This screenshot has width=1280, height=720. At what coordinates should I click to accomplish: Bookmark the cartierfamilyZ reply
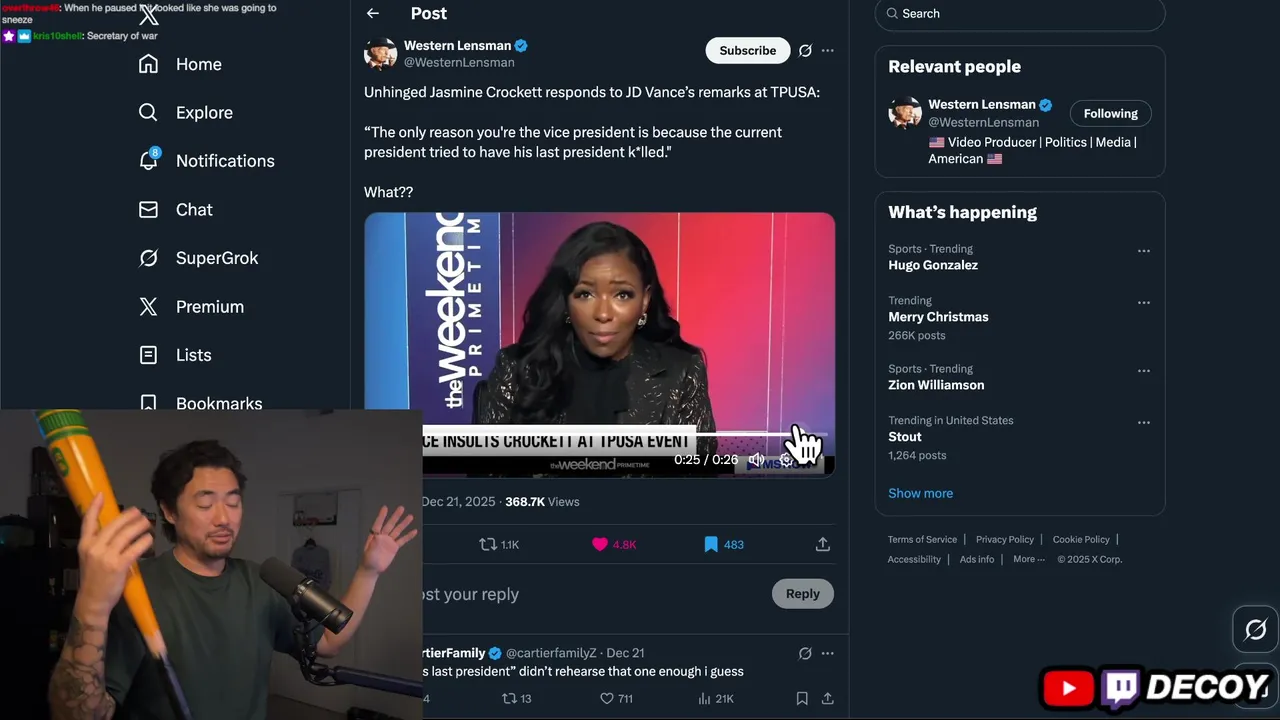801,698
